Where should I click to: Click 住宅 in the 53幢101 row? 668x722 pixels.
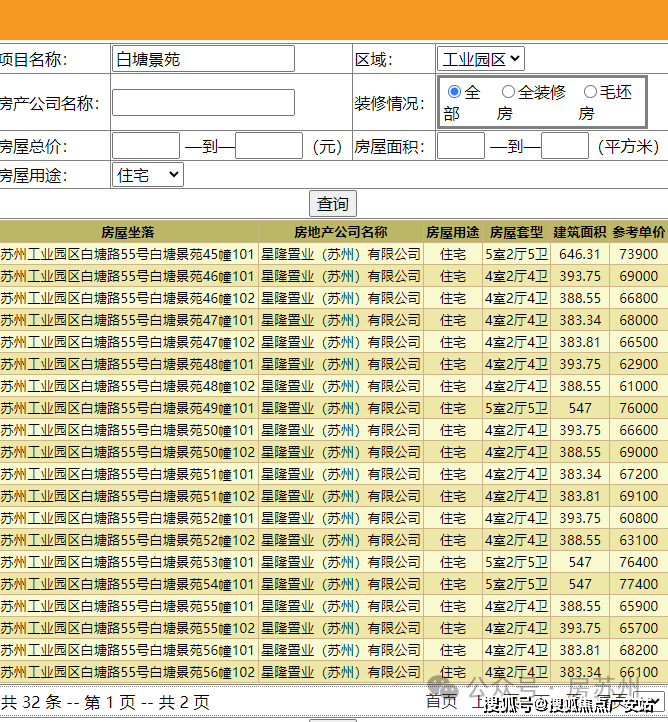click(x=453, y=562)
